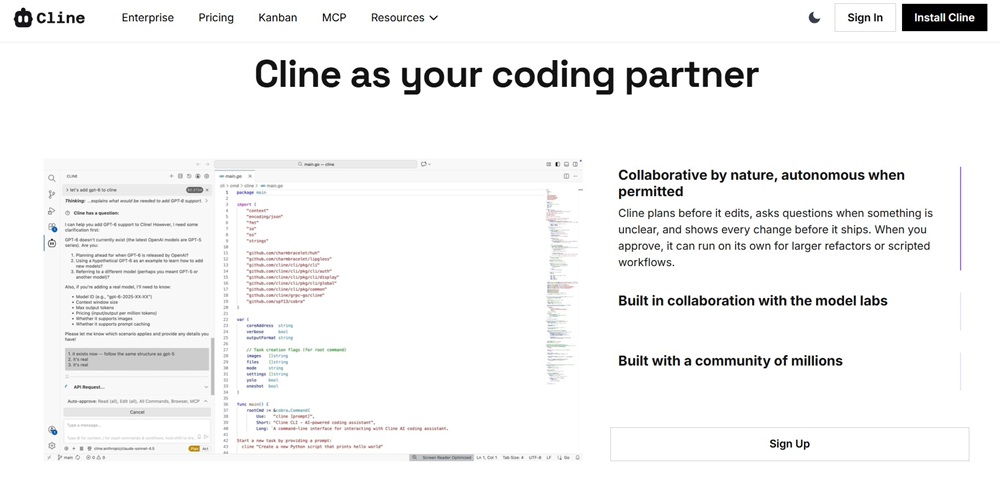
Task: Open the Resources dropdown menu
Action: coord(404,18)
